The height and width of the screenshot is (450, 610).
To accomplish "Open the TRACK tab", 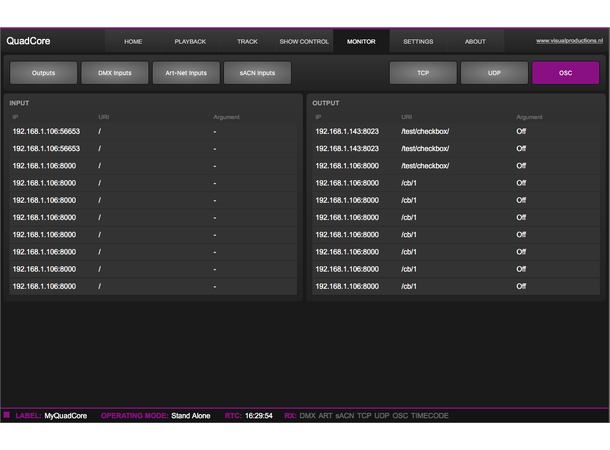I will click(x=247, y=42).
